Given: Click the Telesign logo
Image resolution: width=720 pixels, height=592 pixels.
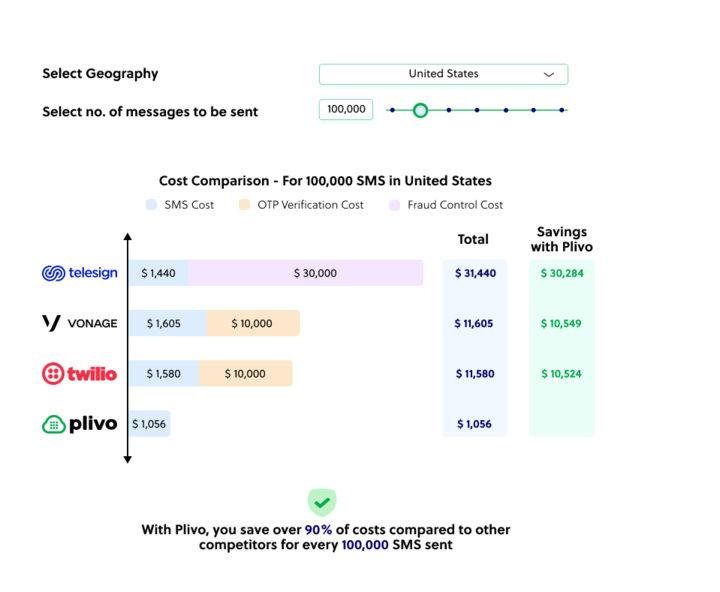Looking at the screenshot, I should tap(80, 273).
